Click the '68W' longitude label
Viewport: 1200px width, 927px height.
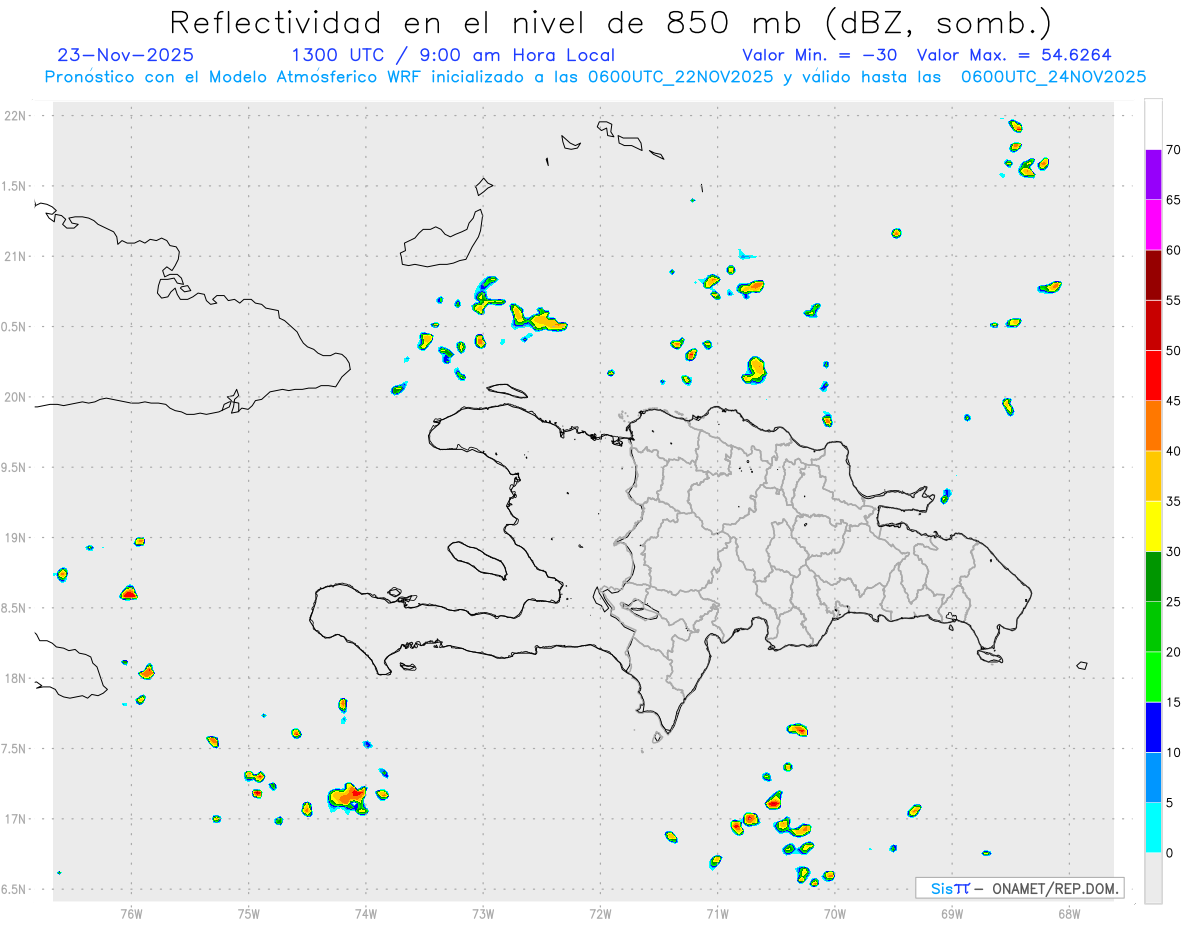coord(1069,913)
